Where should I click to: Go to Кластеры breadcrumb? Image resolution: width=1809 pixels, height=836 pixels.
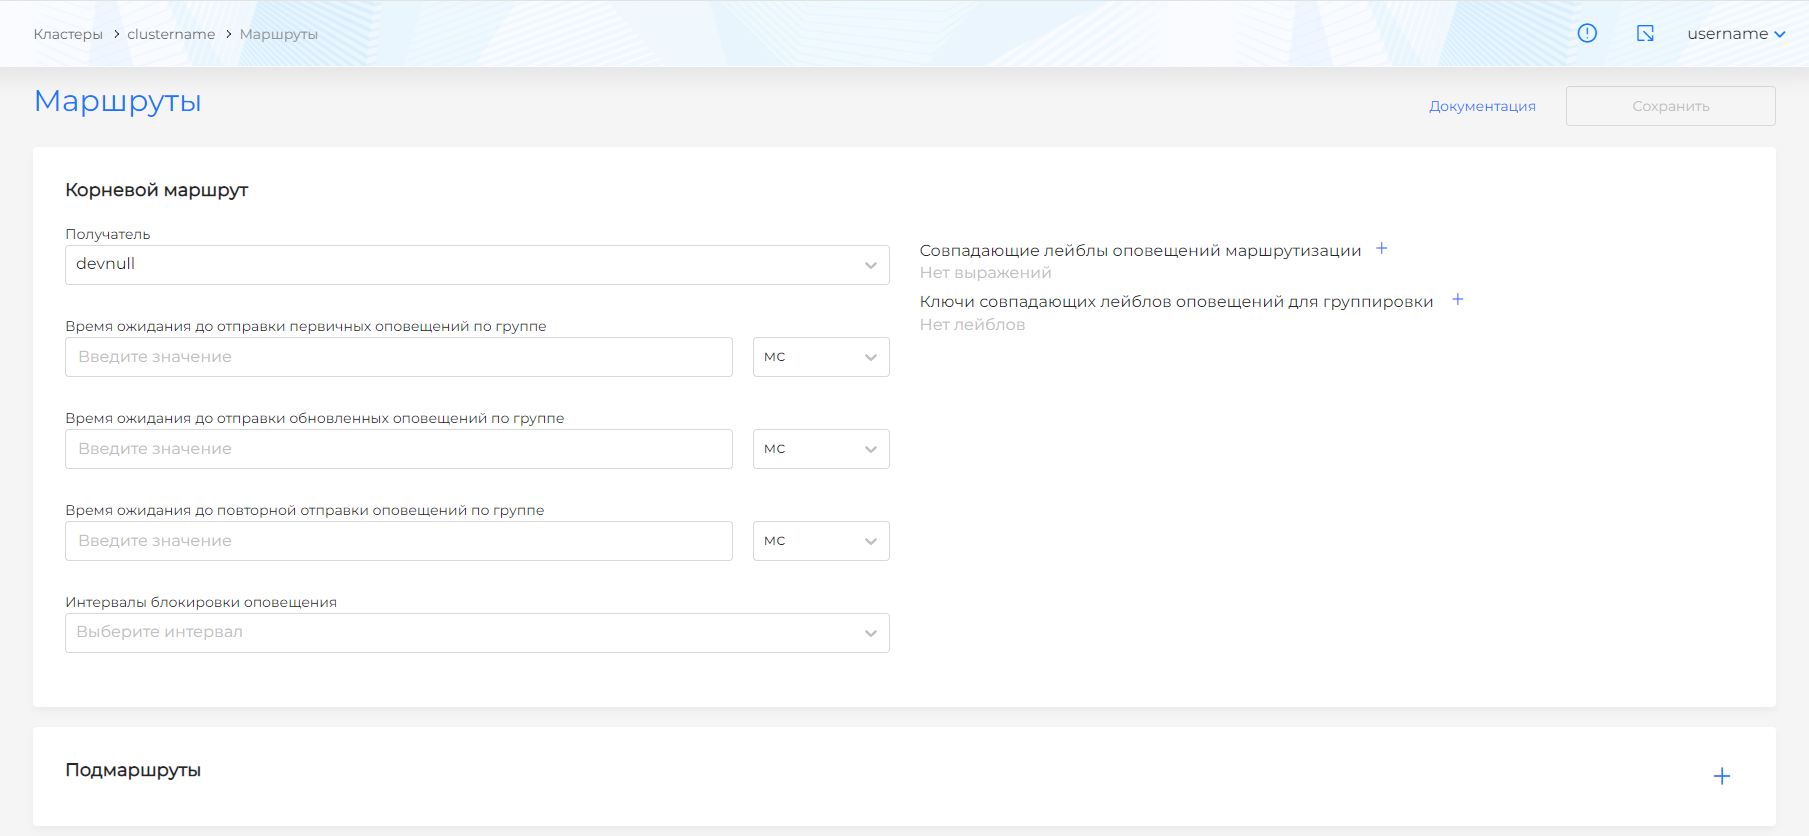tap(68, 34)
